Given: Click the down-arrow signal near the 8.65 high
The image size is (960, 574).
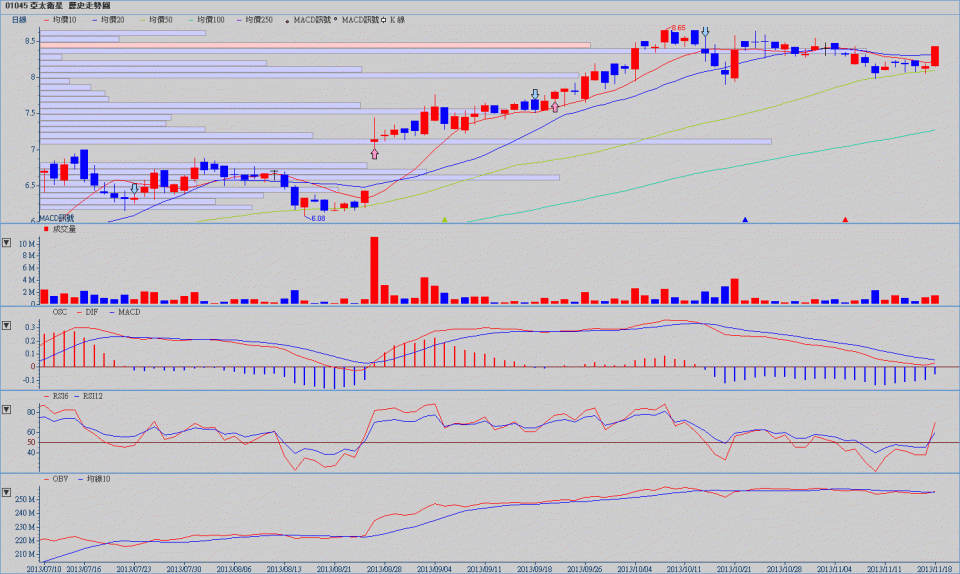Looking at the screenshot, I should (x=706, y=34).
